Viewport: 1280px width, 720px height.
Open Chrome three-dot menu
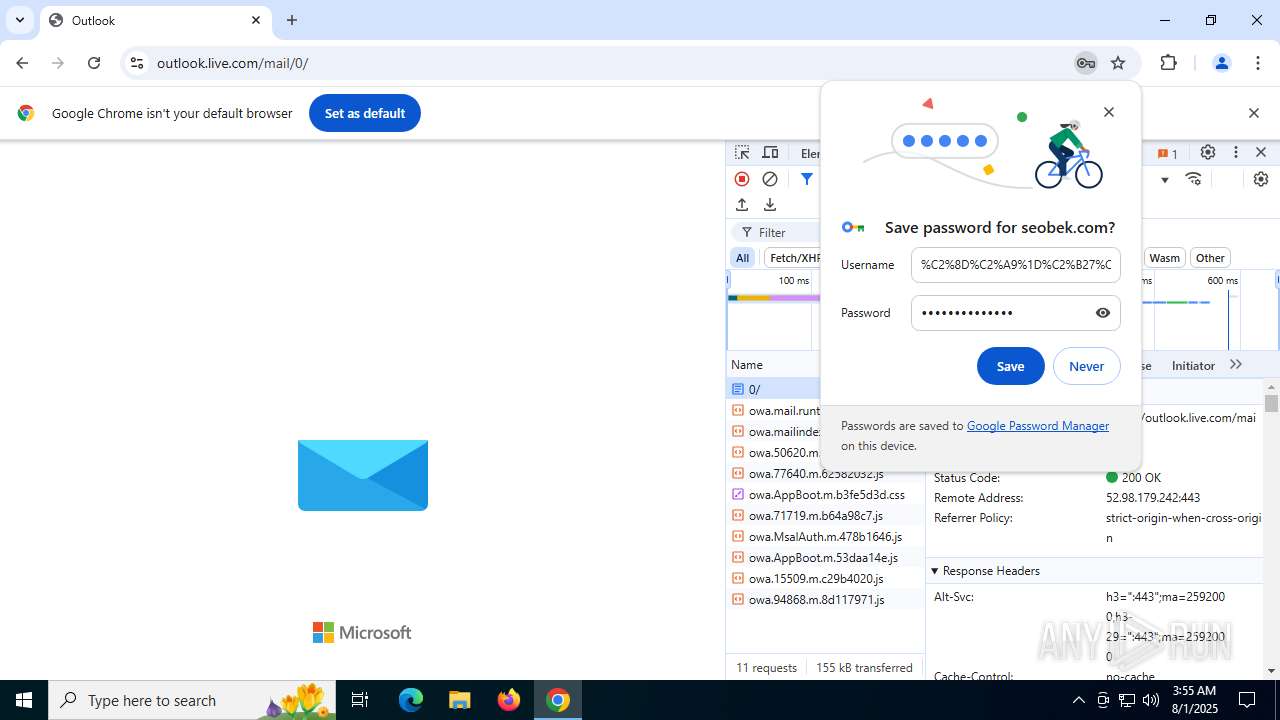[1258, 63]
